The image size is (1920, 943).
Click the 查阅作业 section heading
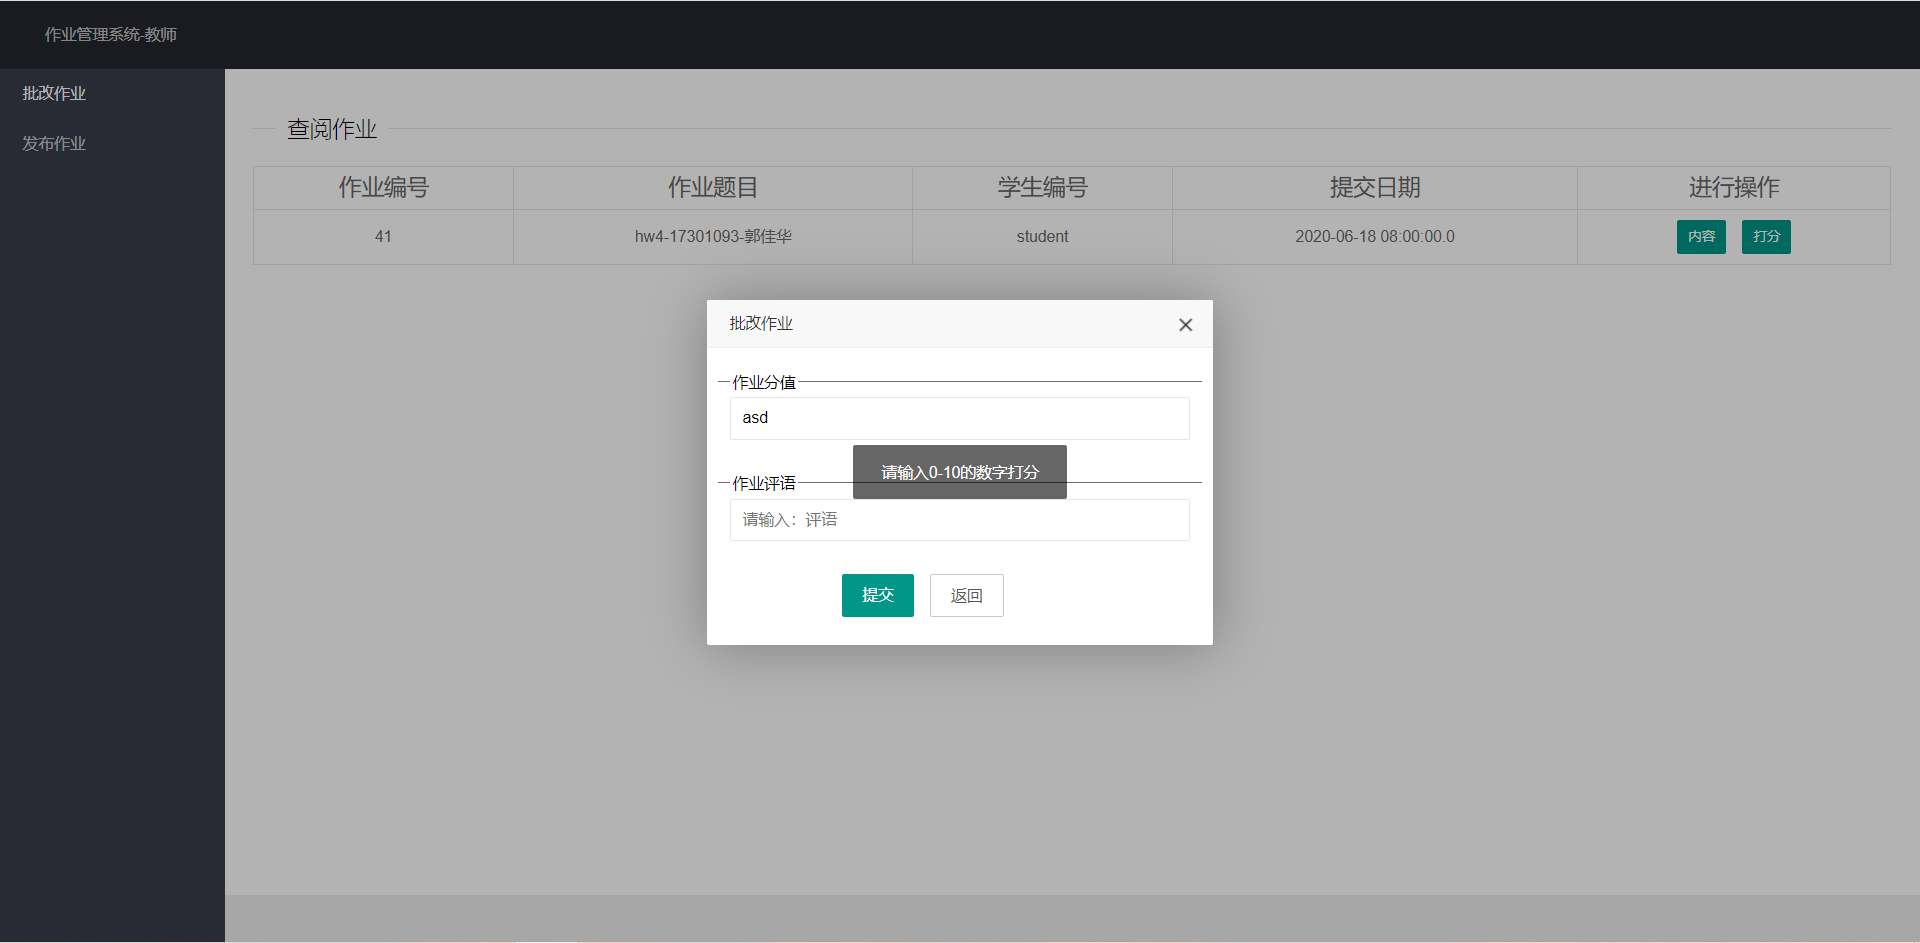[x=331, y=128]
